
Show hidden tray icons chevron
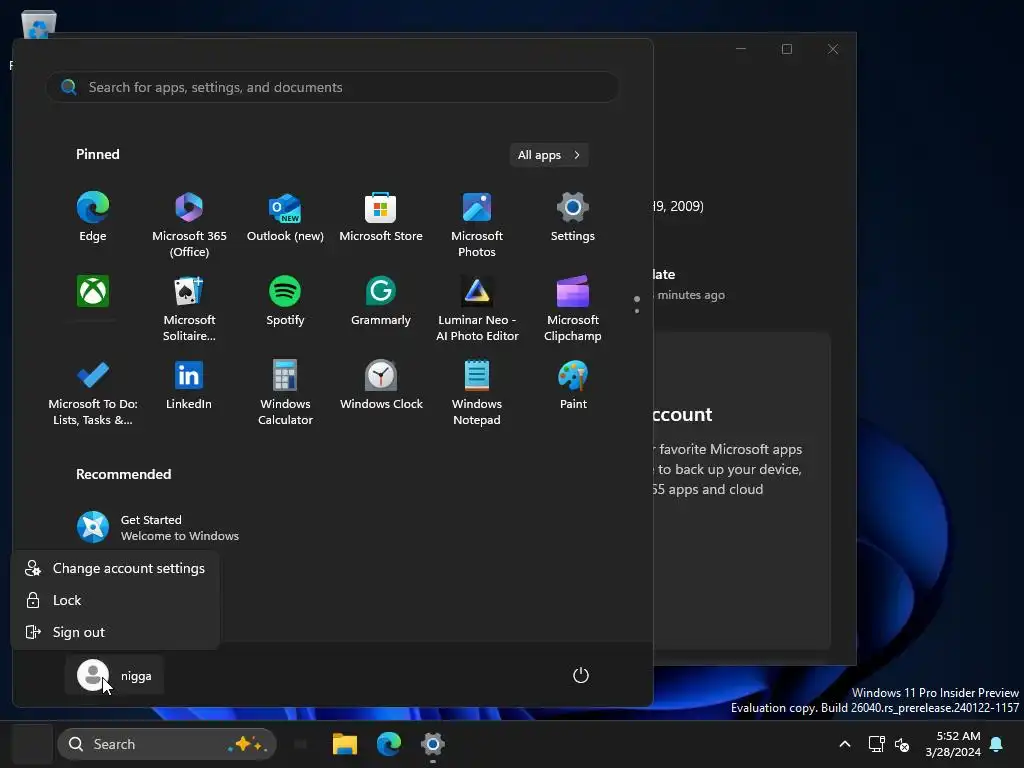coord(844,744)
